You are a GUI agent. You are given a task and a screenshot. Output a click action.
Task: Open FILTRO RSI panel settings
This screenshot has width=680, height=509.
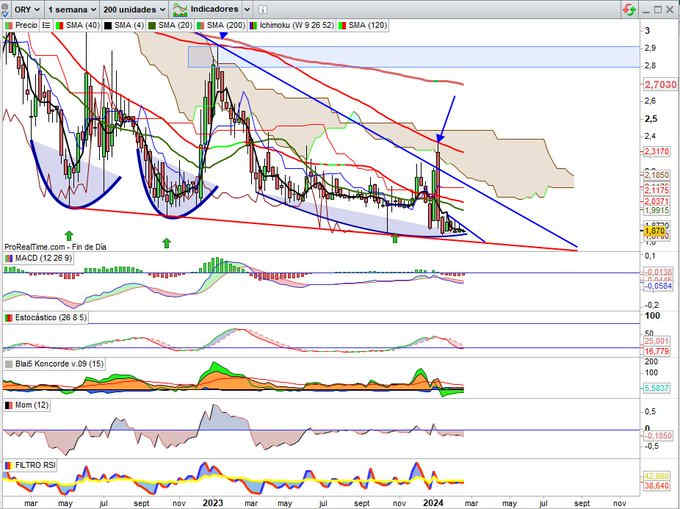pyautogui.click(x=30, y=465)
